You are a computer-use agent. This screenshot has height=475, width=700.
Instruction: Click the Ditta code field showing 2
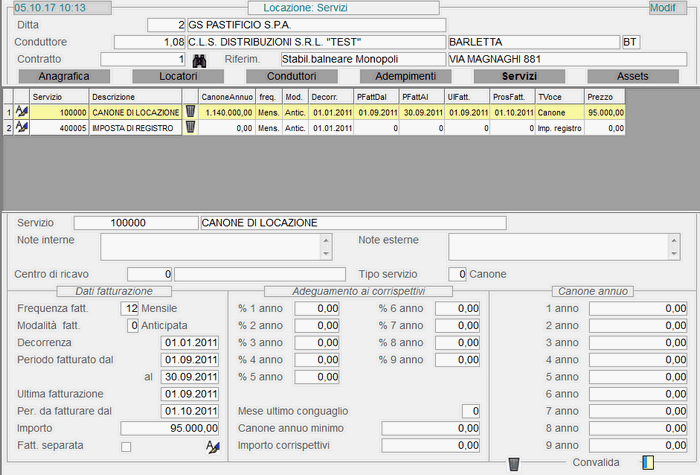[166, 25]
